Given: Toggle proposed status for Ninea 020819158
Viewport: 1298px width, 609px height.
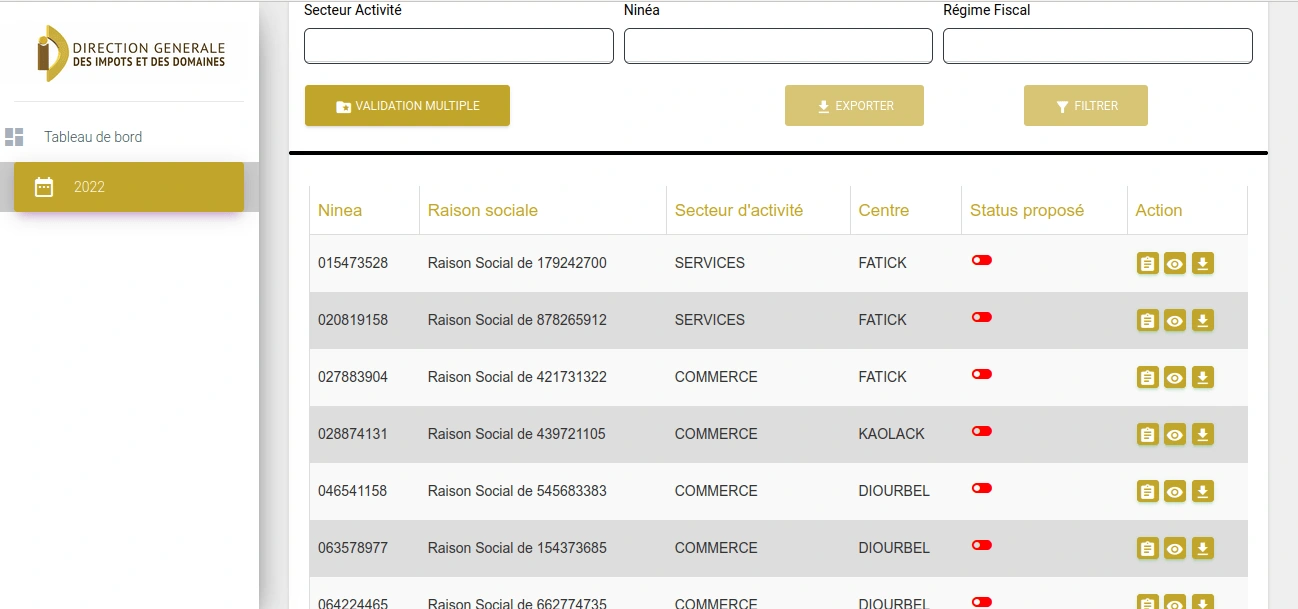Looking at the screenshot, I should click(x=982, y=317).
